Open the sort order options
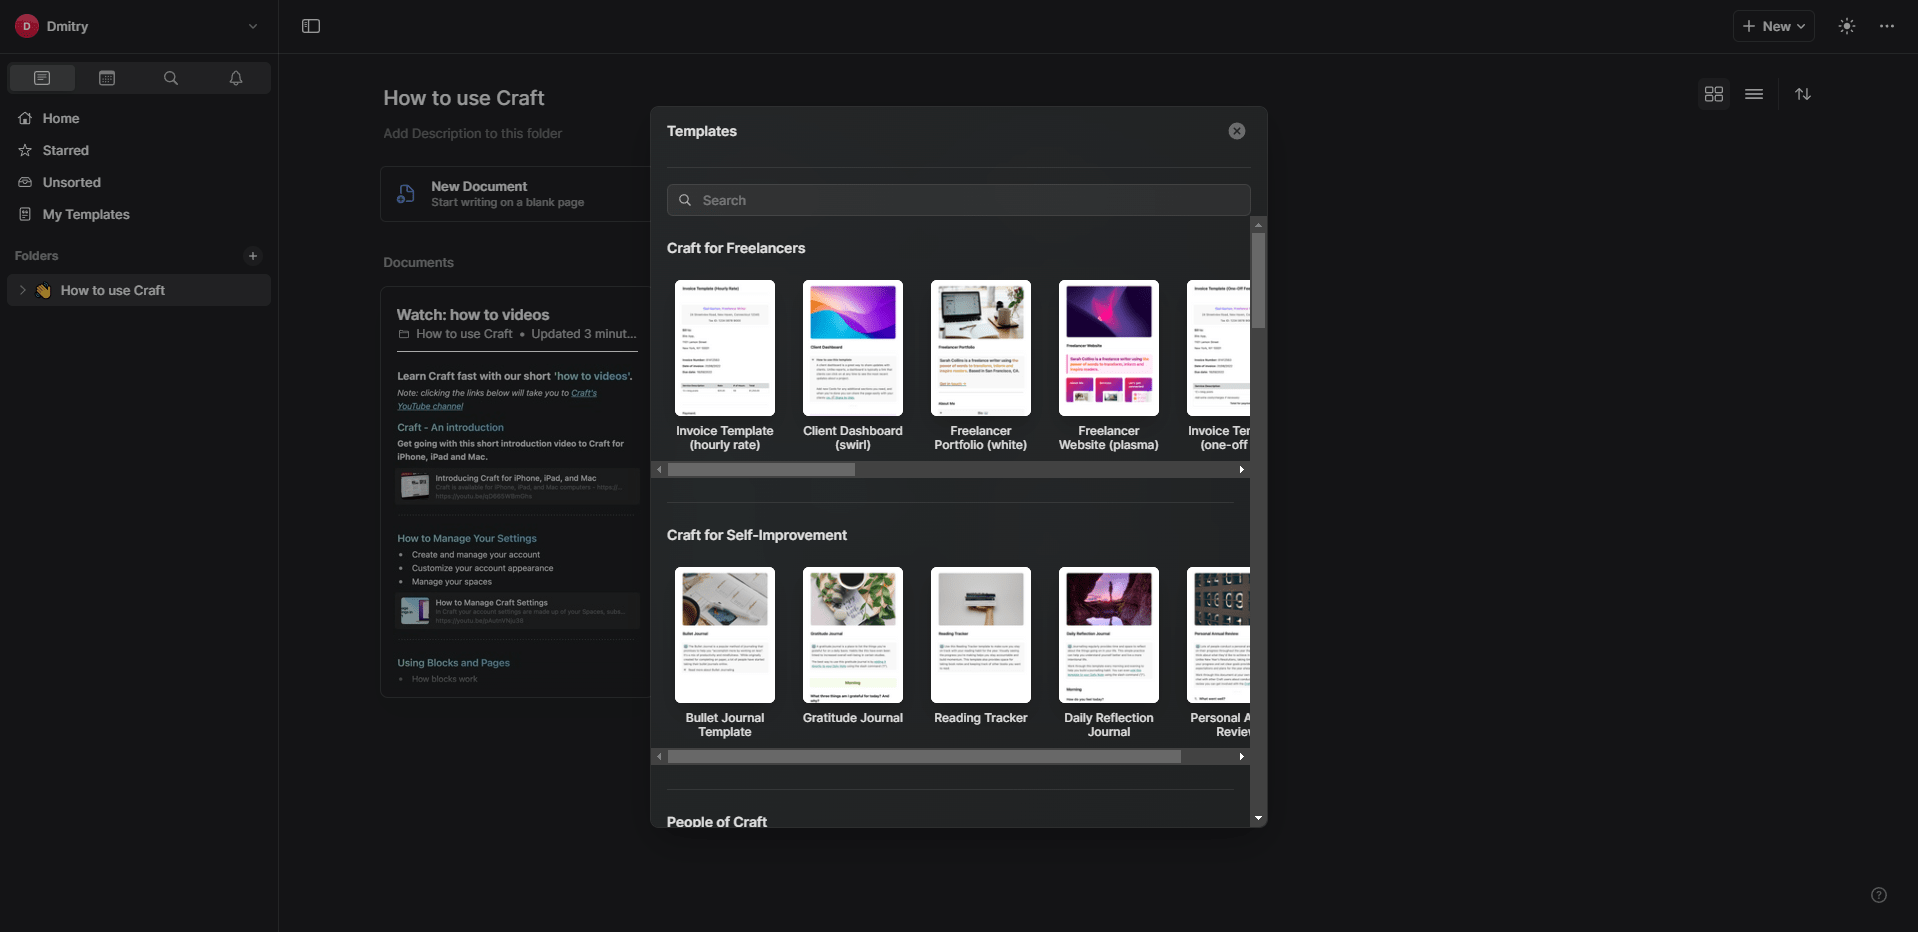 pos(1803,94)
